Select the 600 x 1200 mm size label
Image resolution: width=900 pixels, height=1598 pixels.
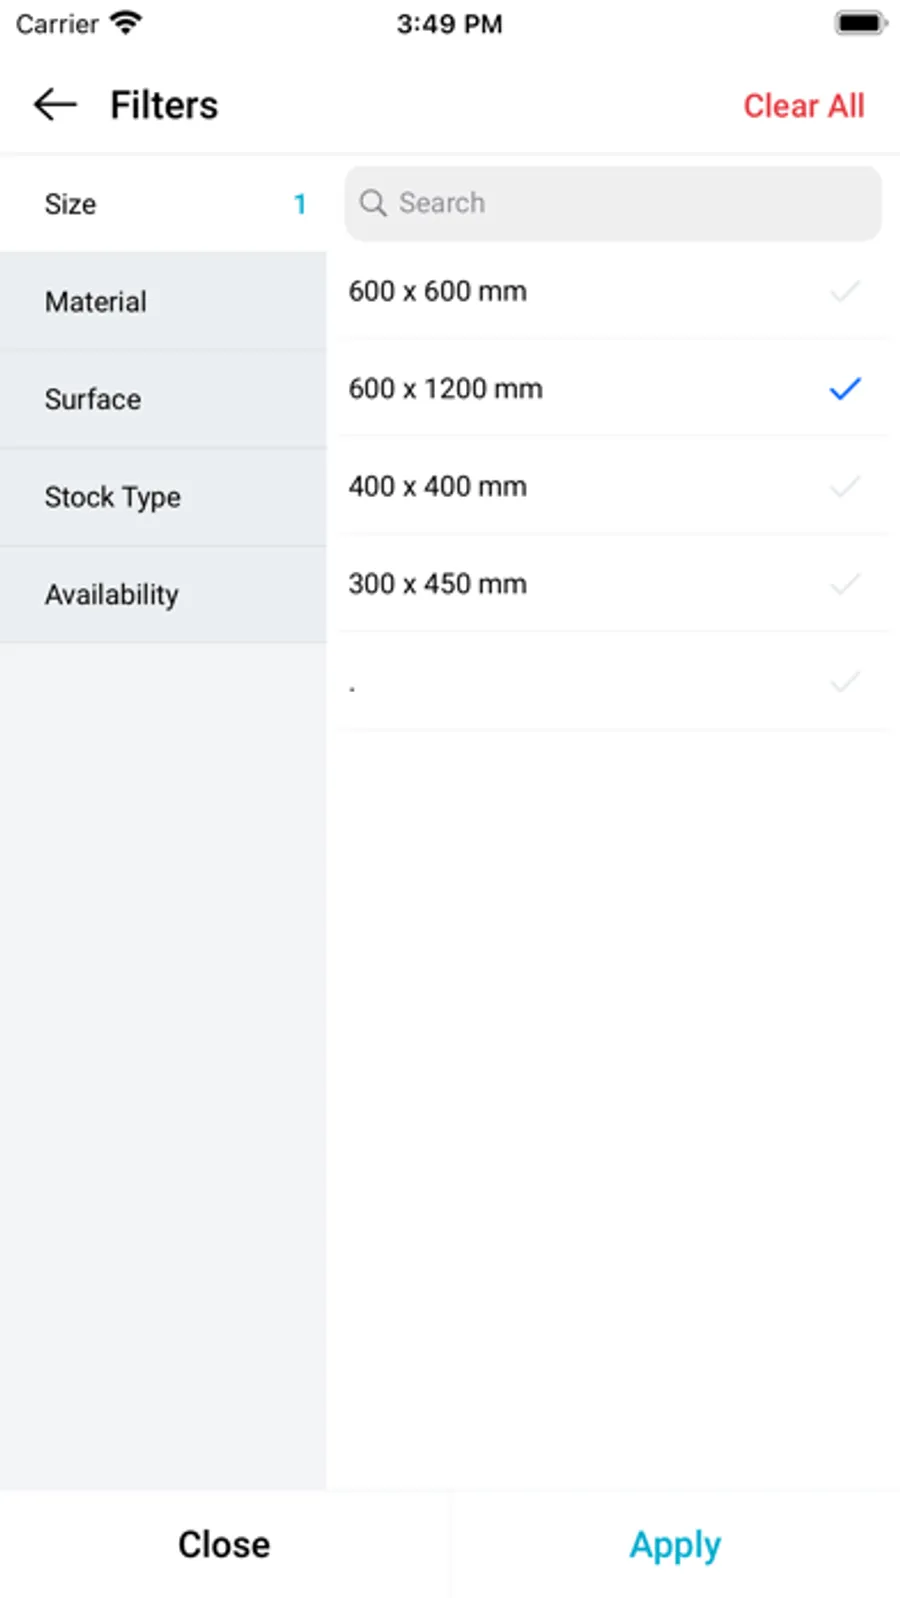point(446,389)
